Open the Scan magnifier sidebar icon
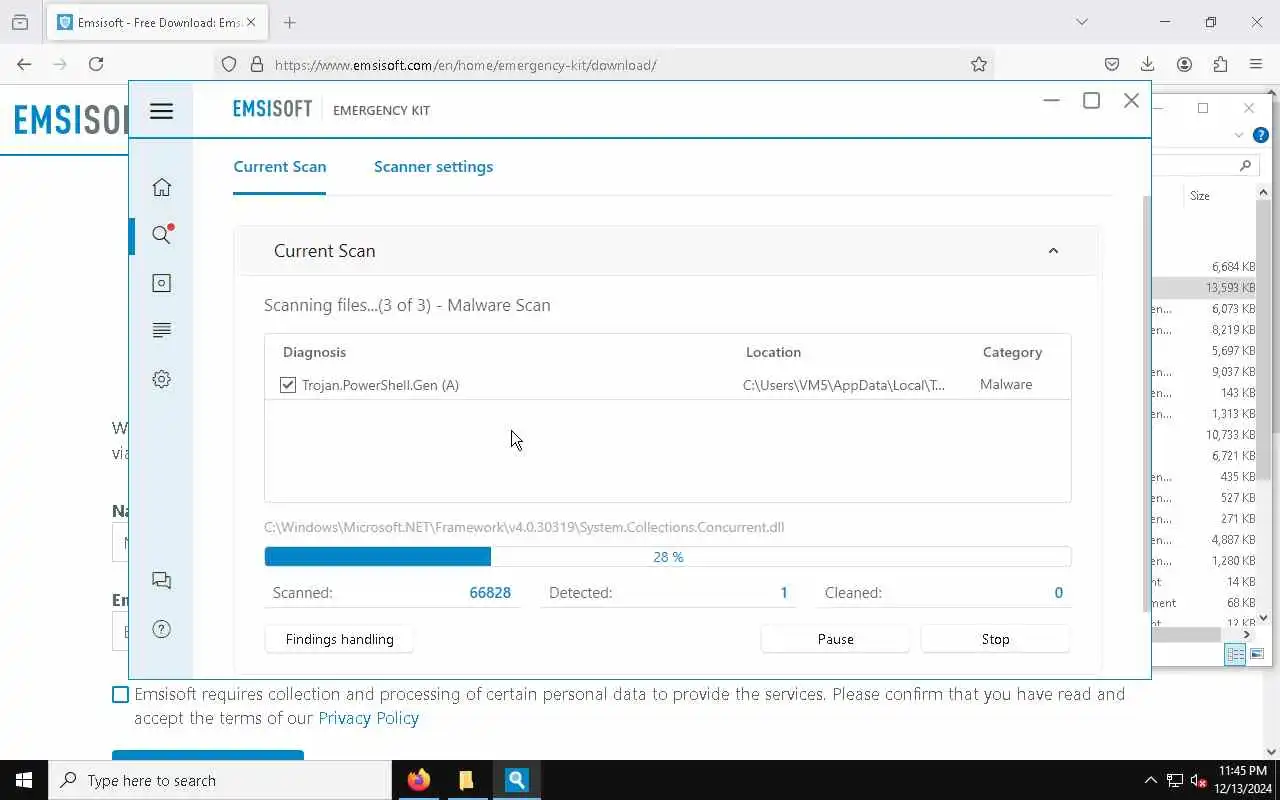 pos(161,235)
